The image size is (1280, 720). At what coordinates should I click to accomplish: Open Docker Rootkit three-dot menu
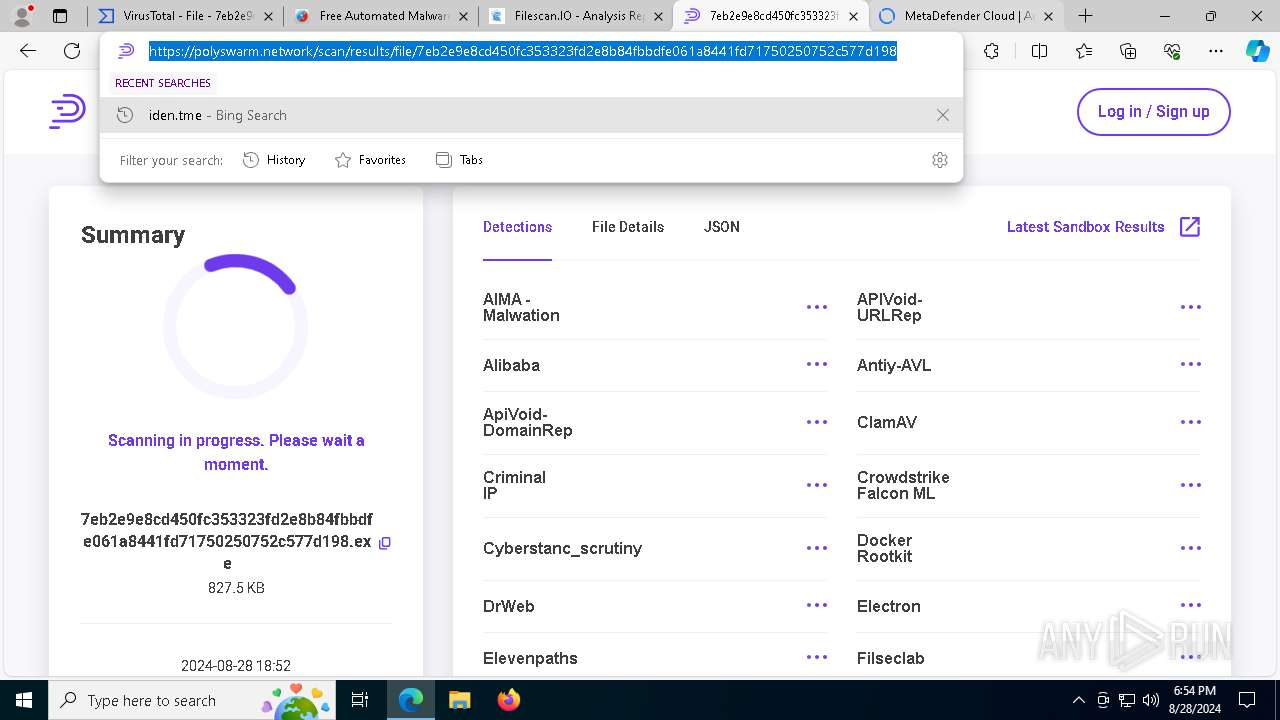tap(1191, 548)
